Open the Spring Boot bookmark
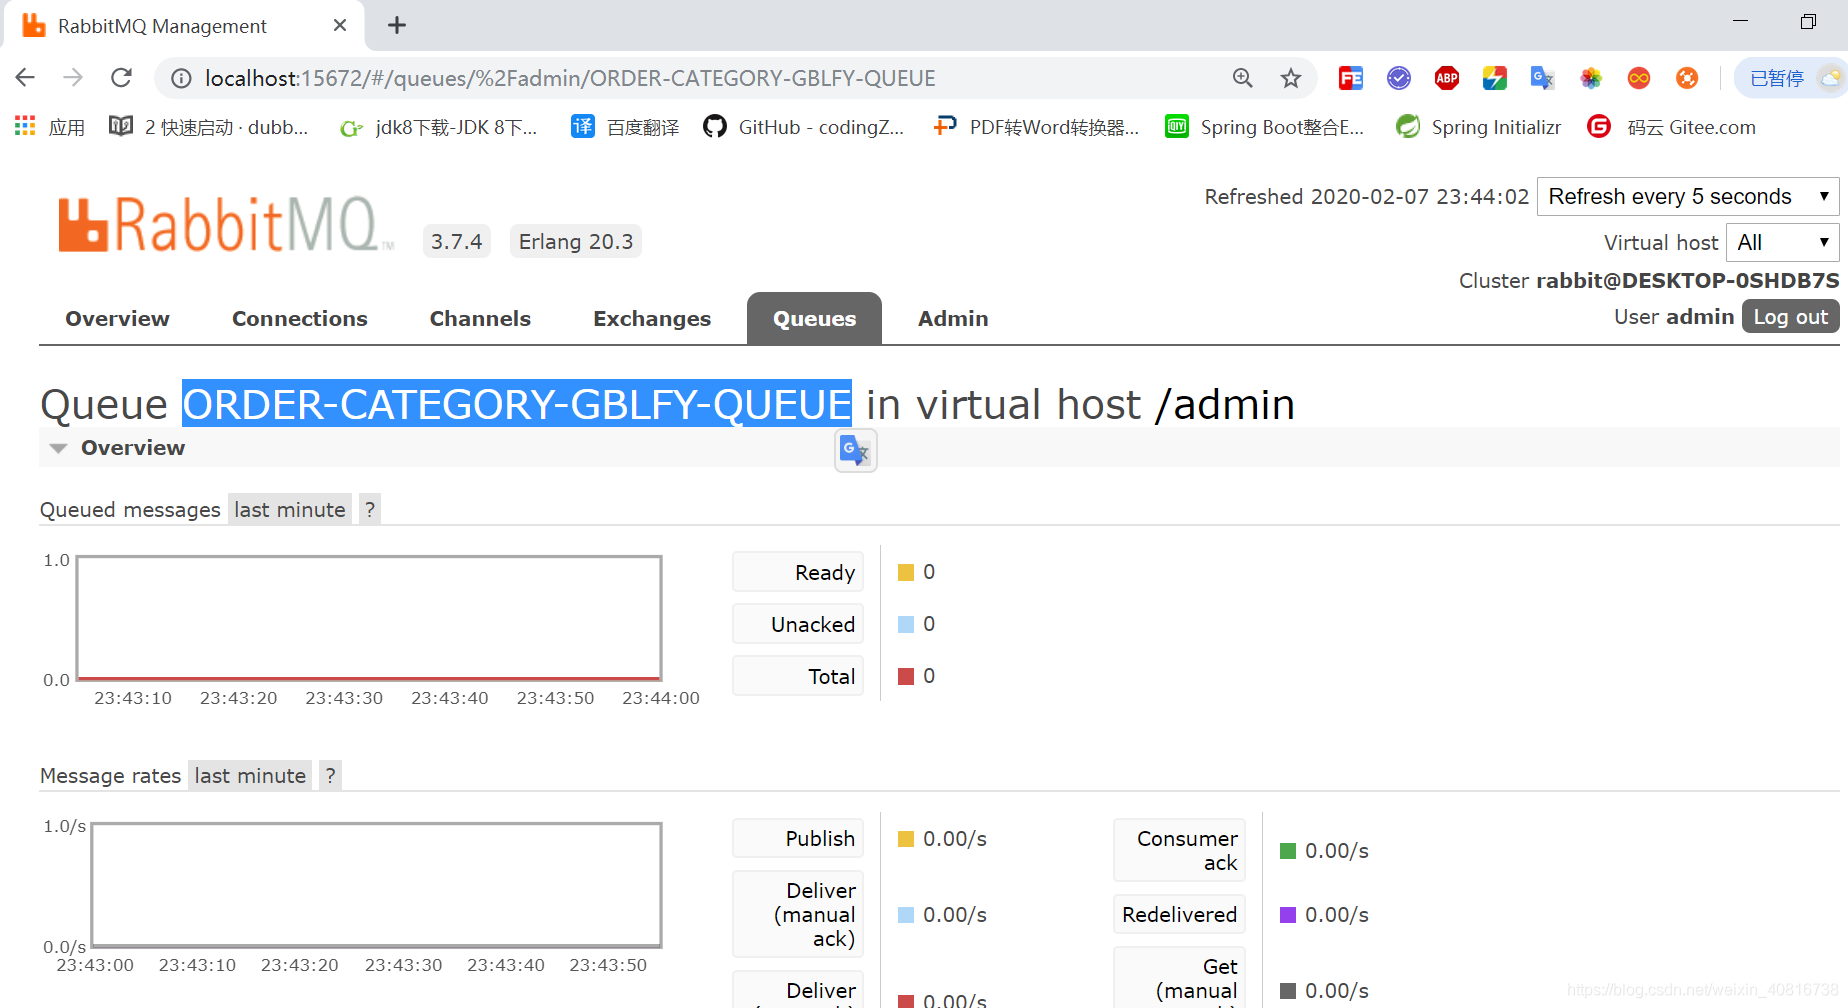This screenshot has height=1008, width=1848. click(1265, 127)
